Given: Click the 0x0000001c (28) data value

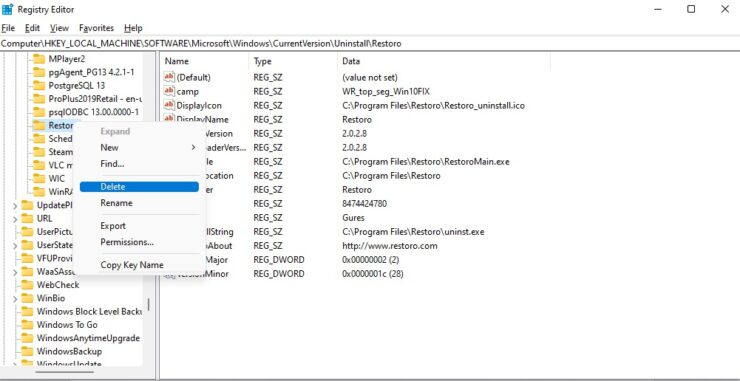Looking at the screenshot, I should point(372,274).
